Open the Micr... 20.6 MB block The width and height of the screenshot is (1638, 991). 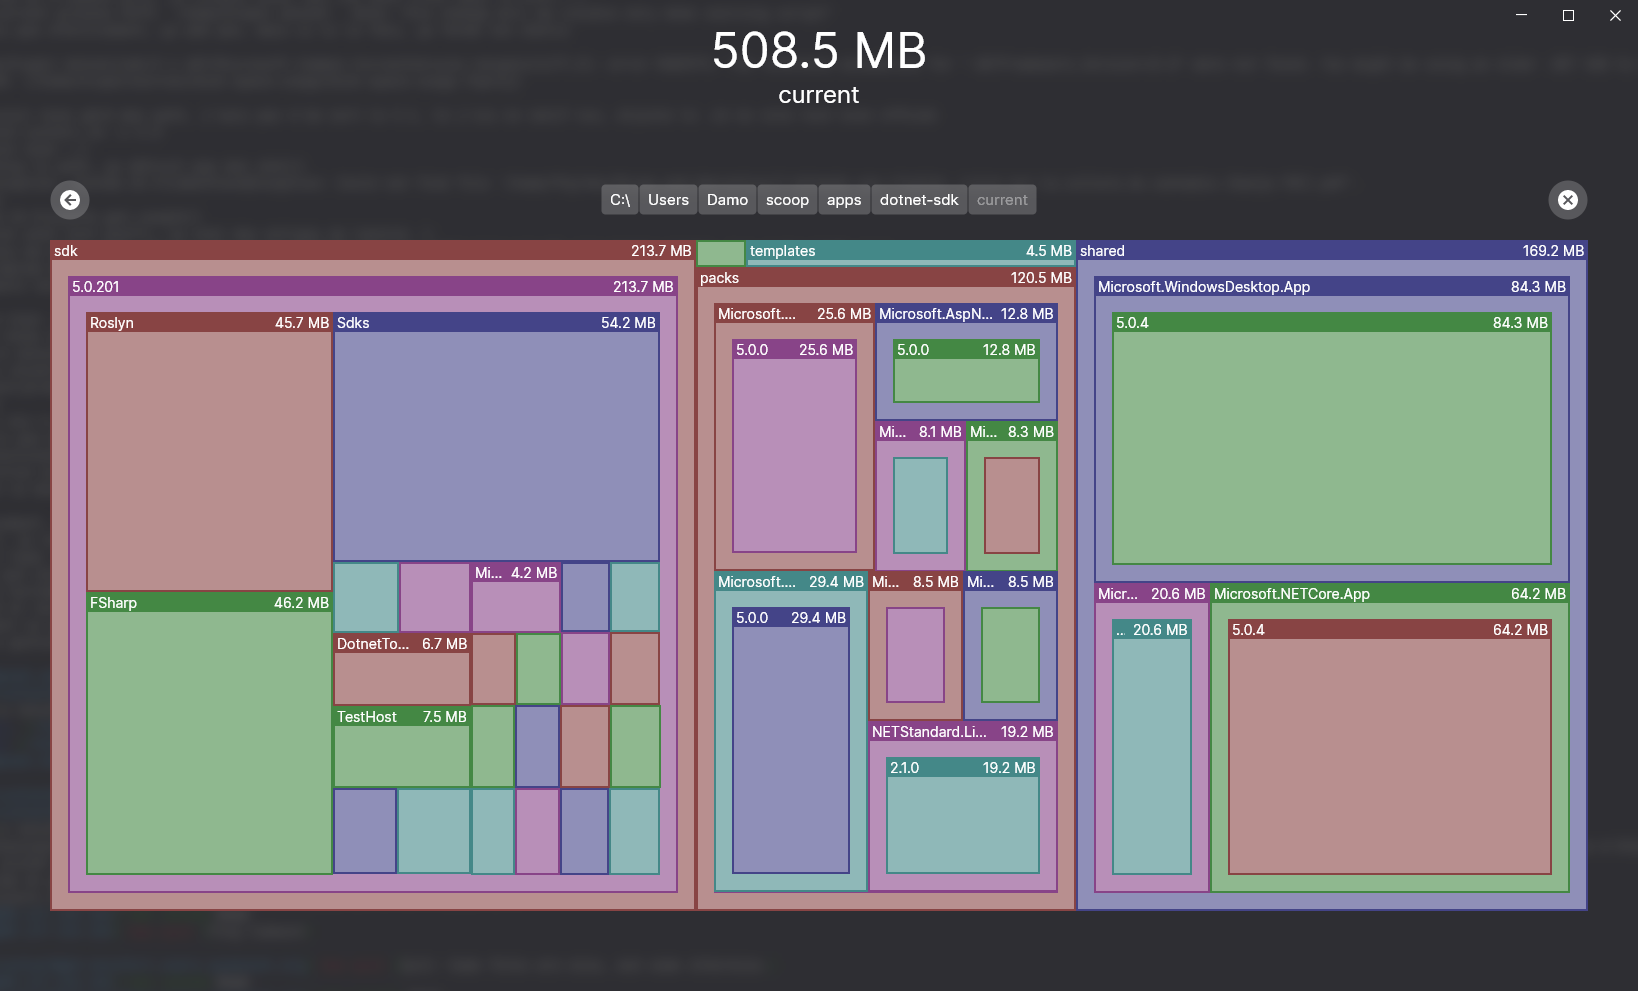(1152, 738)
